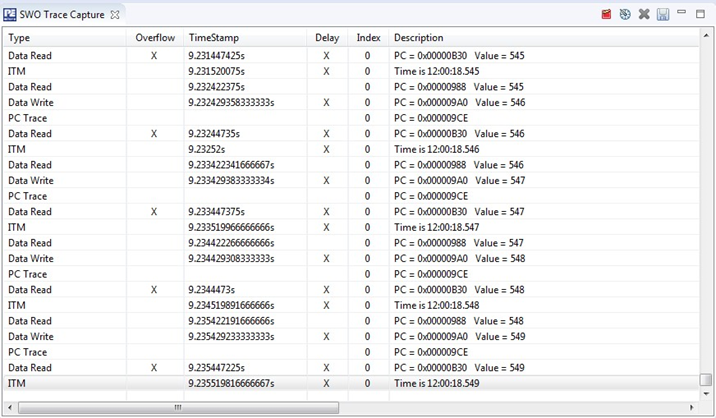
Task: Select the SWO Trace Capture tab
Action: pyautogui.click(x=62, y=15)
